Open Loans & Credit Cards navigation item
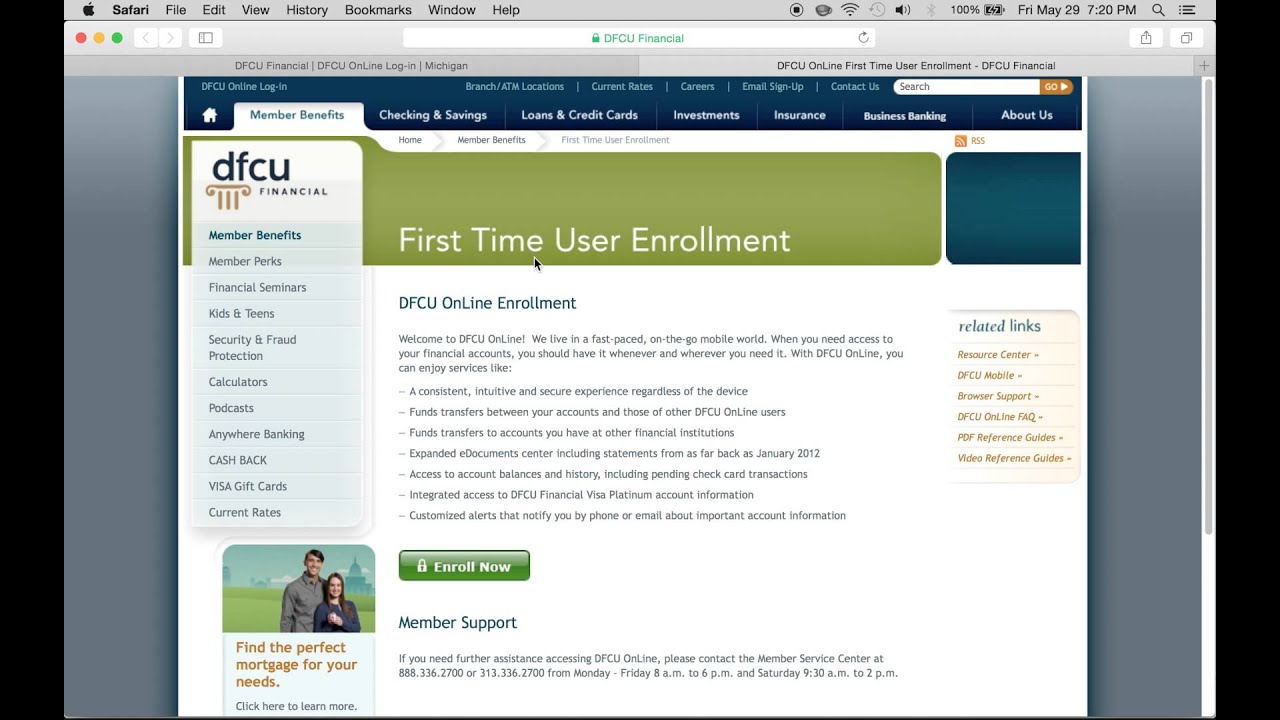Image resolution: width=1280 pixels, height=720 pixels. pos(579,115)
